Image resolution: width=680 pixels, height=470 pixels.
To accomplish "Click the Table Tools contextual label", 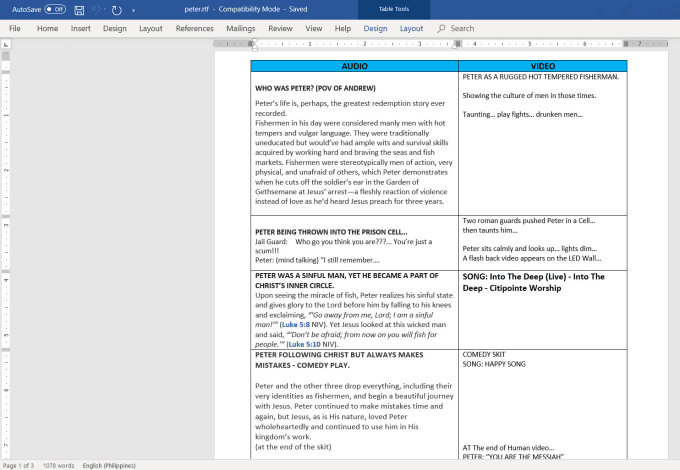I will [x=394, y=9].
